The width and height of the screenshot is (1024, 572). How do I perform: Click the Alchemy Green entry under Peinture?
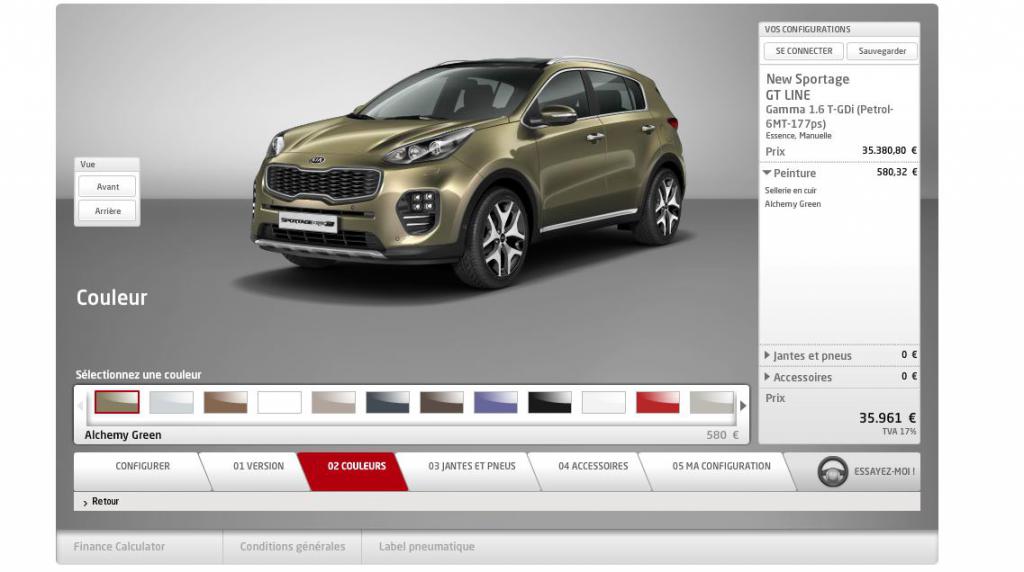point(793,204)
